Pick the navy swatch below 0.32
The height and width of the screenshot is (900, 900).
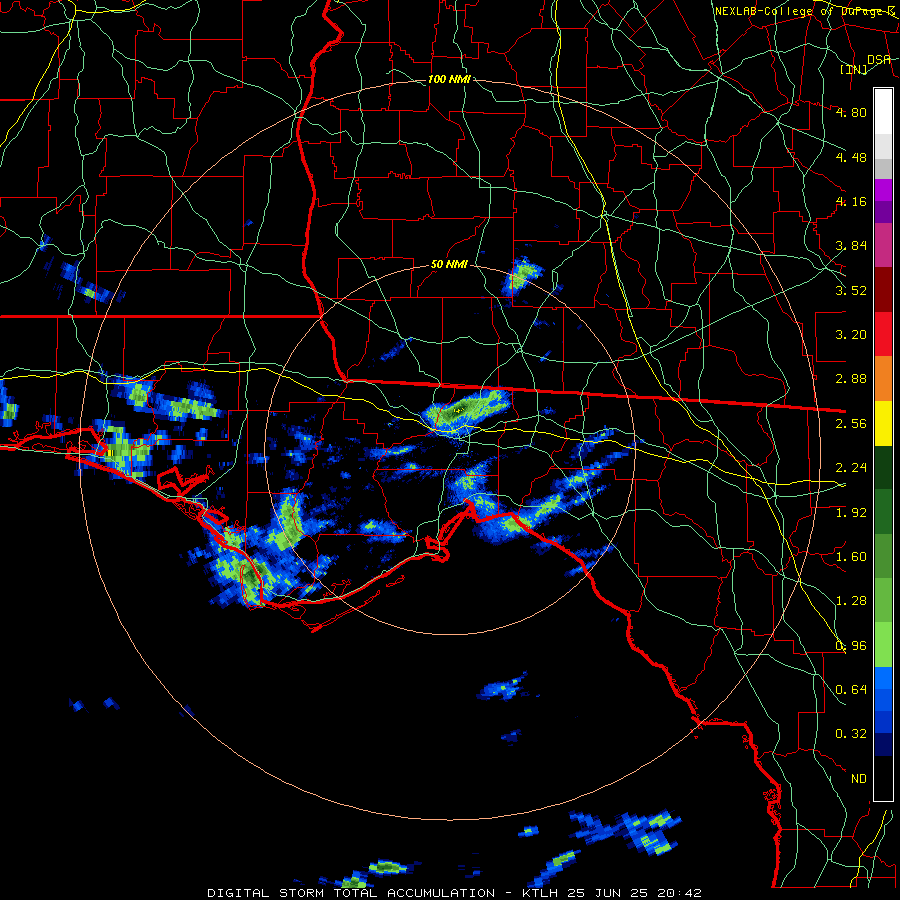click(x=883, y=745)
